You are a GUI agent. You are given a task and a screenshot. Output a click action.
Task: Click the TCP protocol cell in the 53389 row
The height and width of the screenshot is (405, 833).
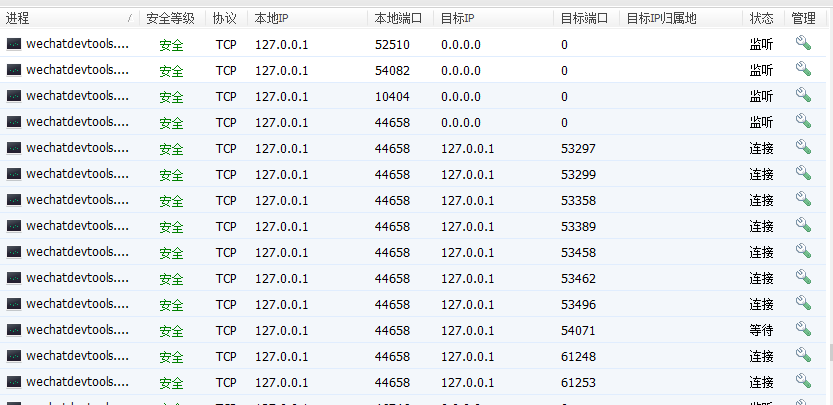226,227
